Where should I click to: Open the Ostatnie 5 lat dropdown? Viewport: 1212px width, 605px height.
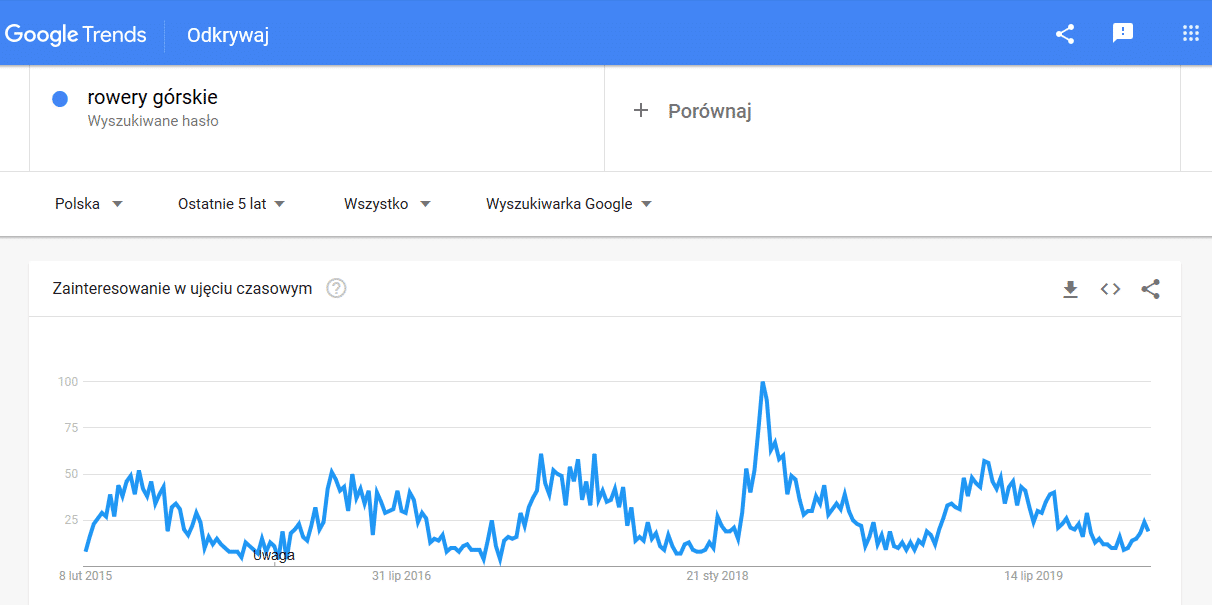pos(231,204)
